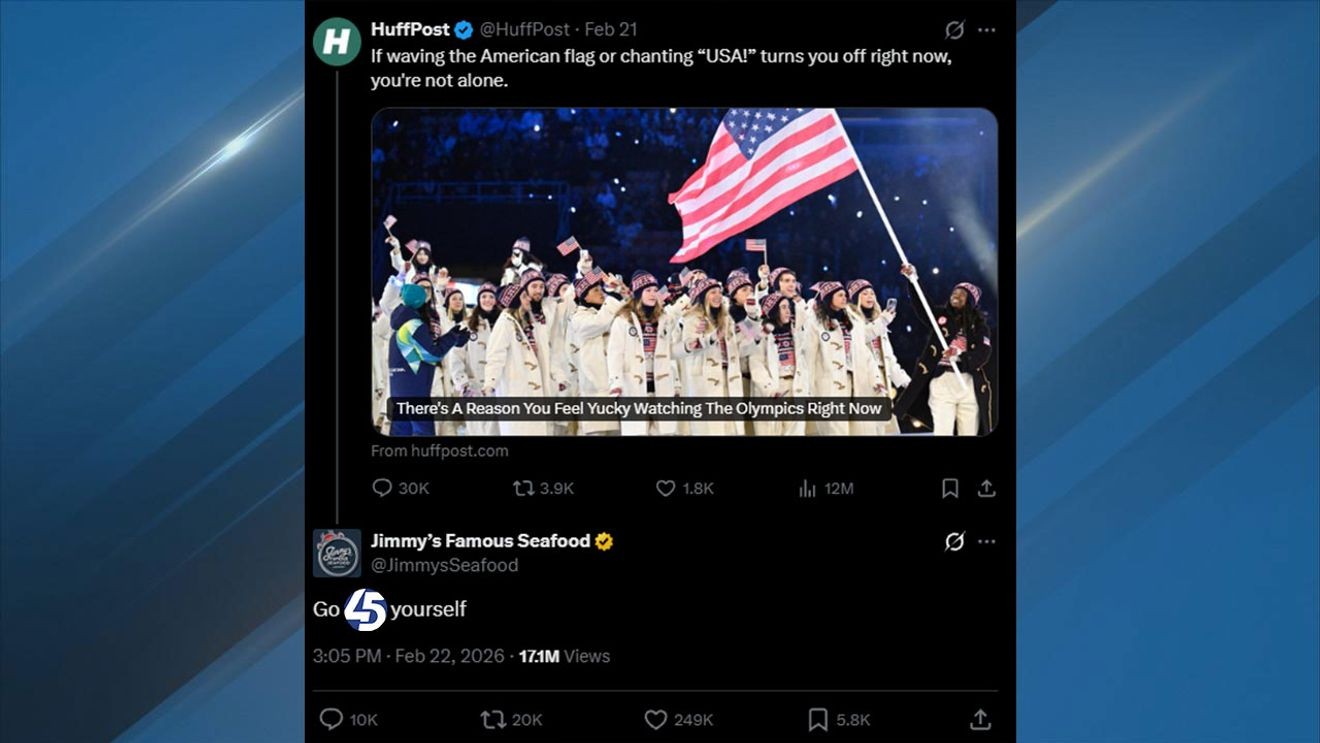Click the Jimmy's Famous Seafood avatar
The height and width of the screenshot is (743, 1320).
(x=337, y=553)
